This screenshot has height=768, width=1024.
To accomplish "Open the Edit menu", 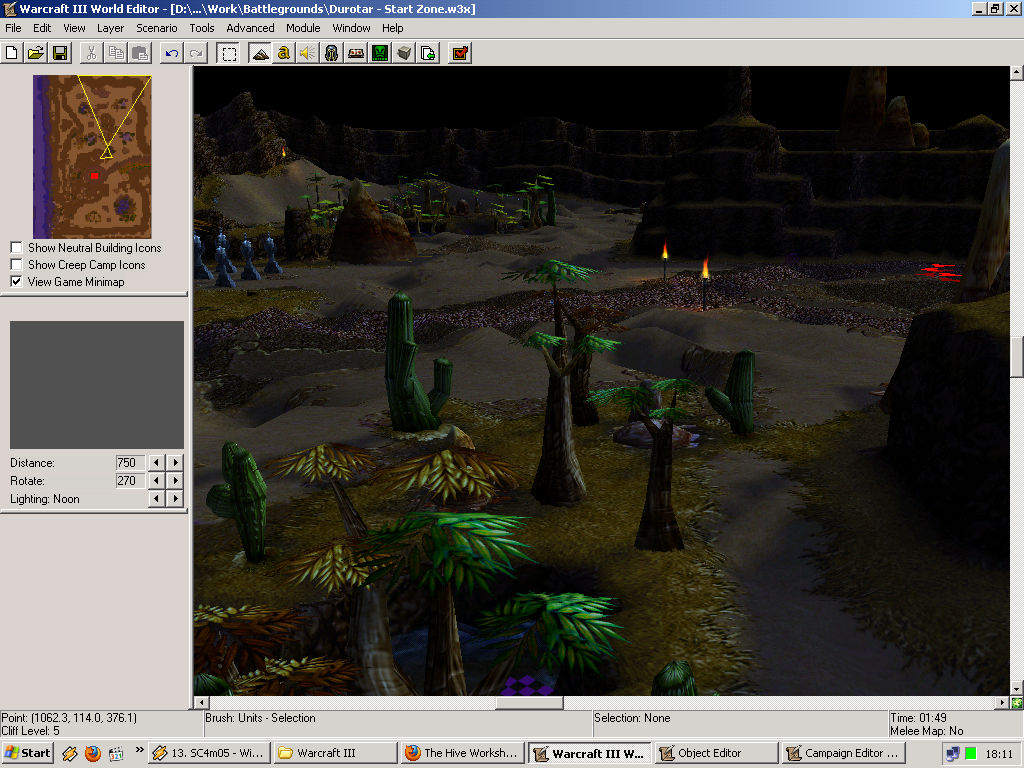I will click(x=42, y=28).
